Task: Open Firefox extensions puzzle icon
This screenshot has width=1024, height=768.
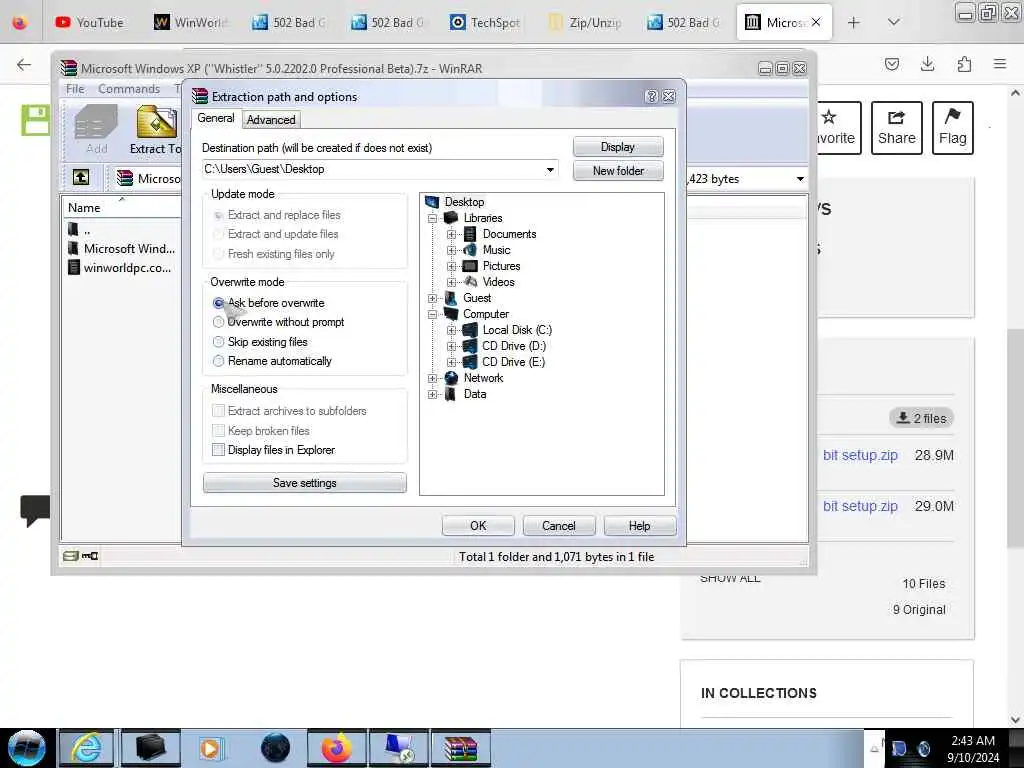Action: click(964, 63)
